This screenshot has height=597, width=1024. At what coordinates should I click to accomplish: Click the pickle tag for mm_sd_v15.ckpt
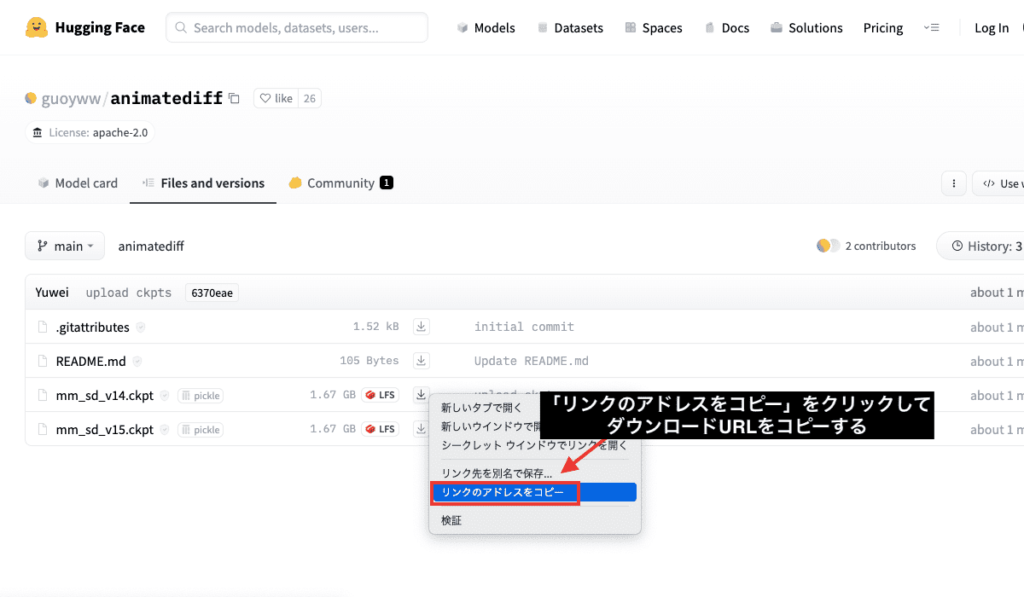pos(200,429)
